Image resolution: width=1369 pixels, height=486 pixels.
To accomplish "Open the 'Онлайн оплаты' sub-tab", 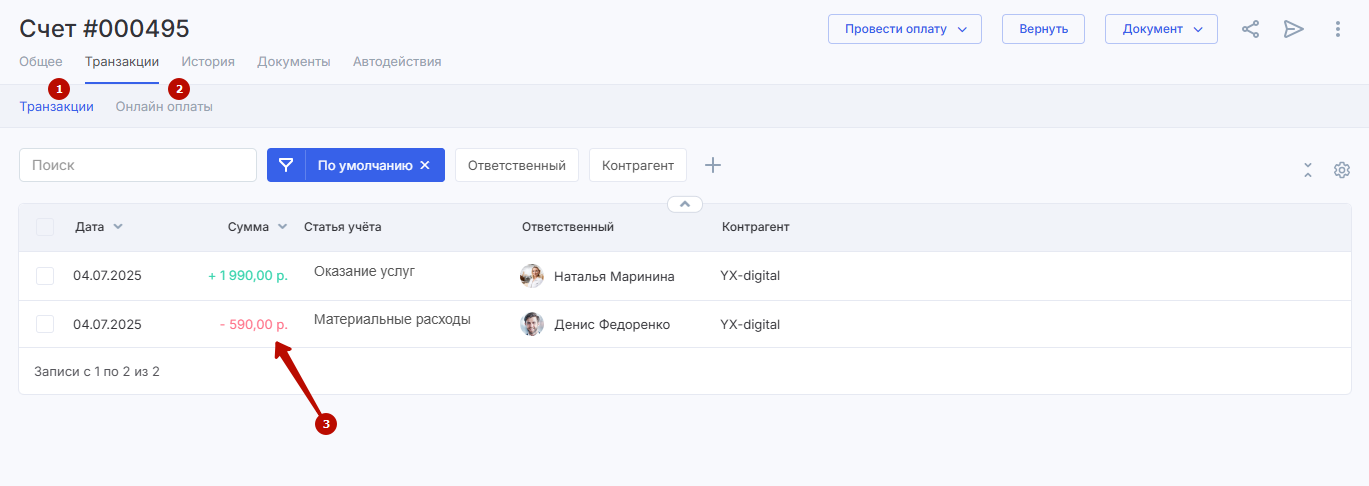I will [164, 107].
